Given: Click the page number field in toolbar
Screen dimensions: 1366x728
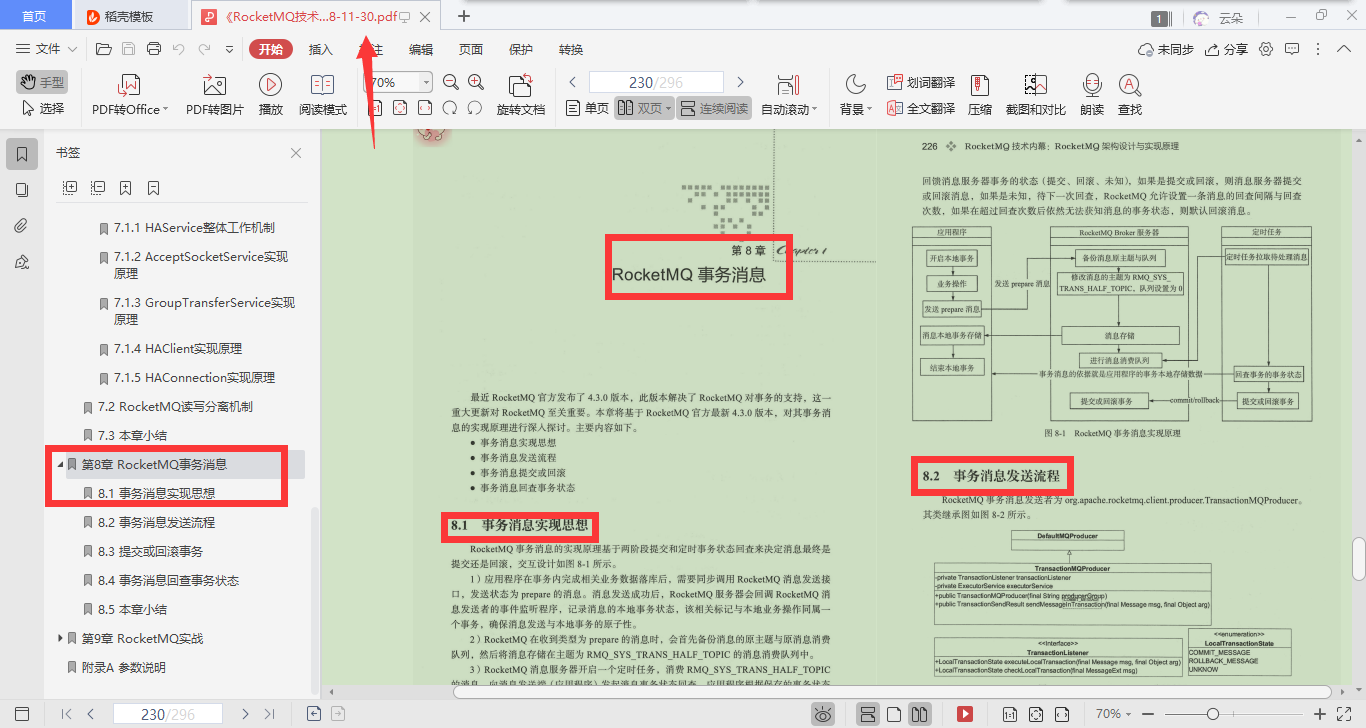Looking at the screenshot, I should (x=656, y=83).
